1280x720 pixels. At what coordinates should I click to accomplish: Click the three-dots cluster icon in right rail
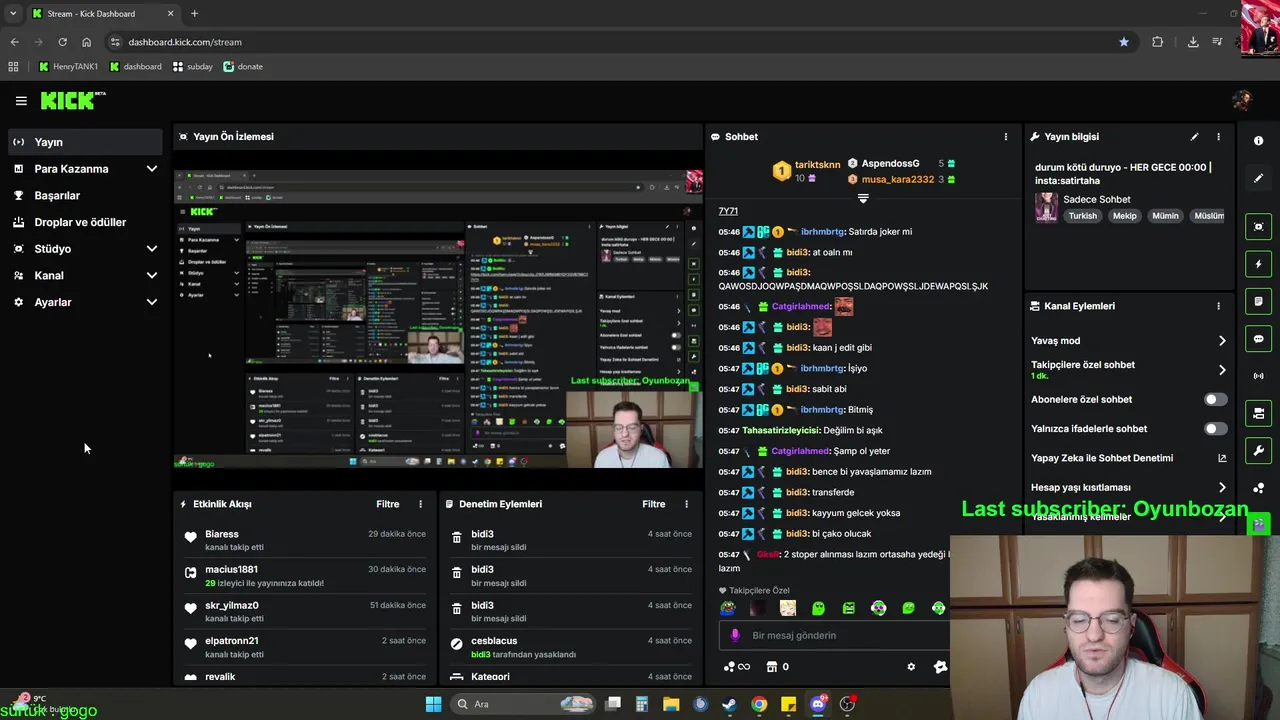coord(1258,487)
